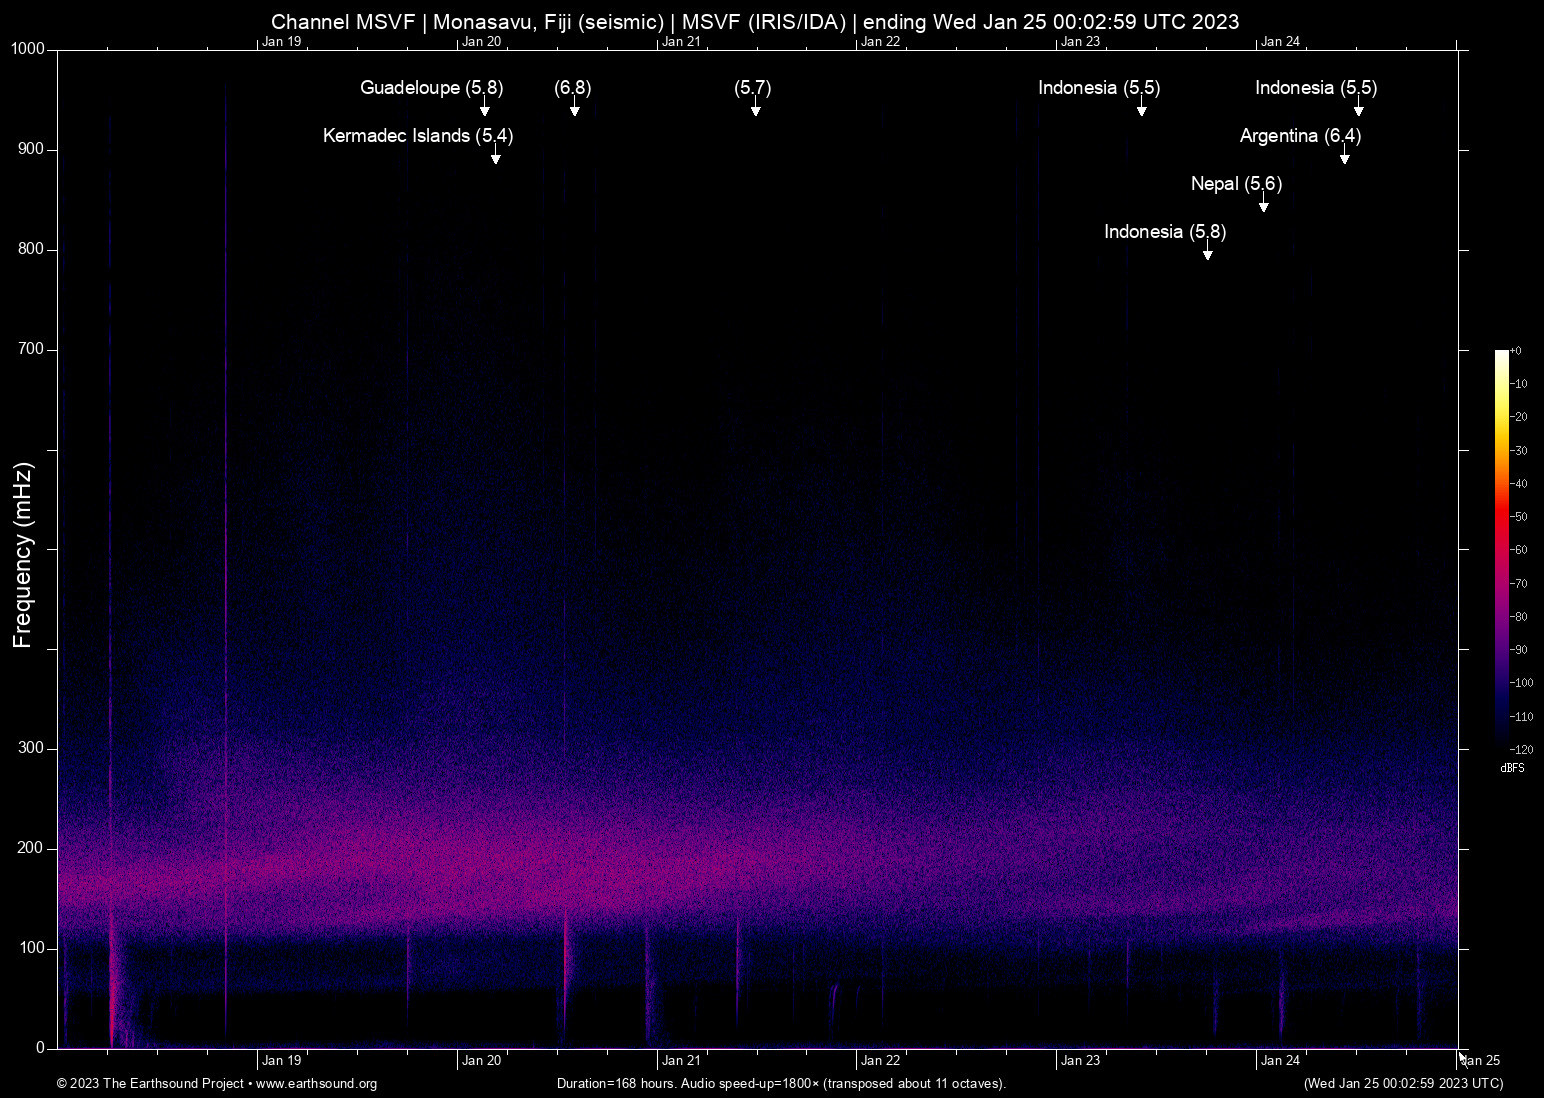The height and width of the screenshot is (1098, 1544).
Task: Select the (6.8) magnitude event marker
Action: [x=575, y=106]
